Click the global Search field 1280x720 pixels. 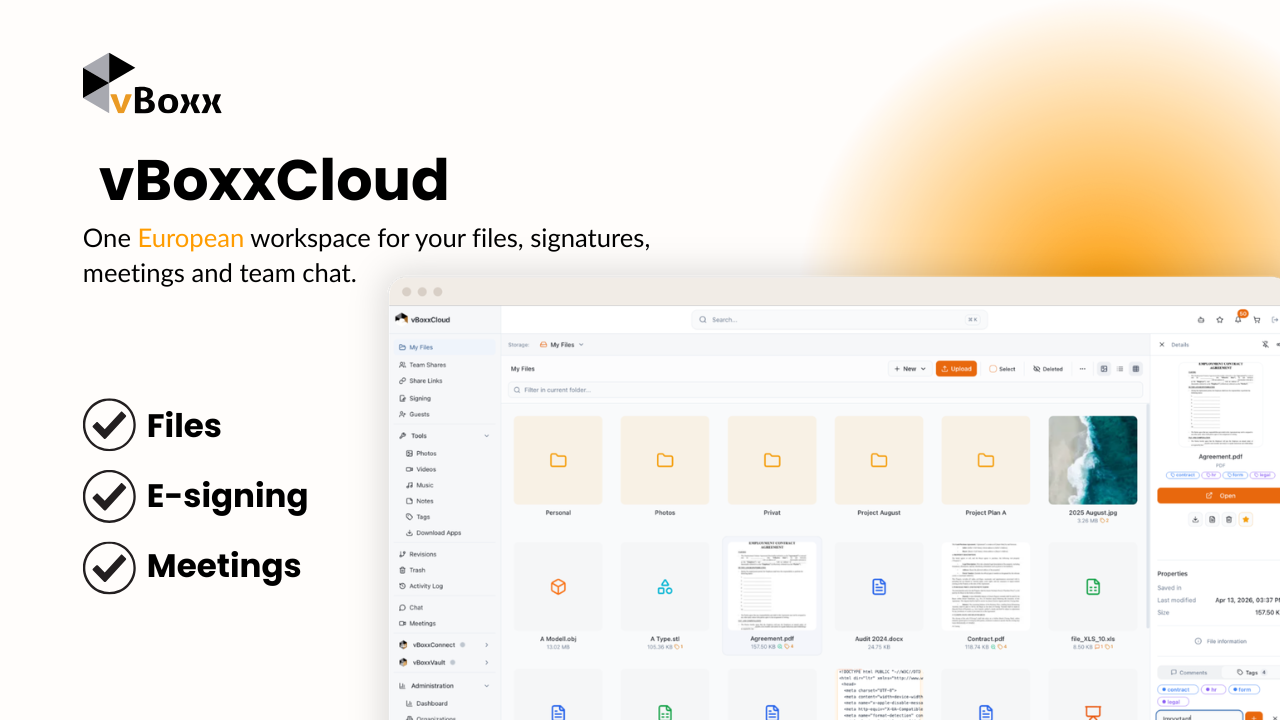pos(837,320)
